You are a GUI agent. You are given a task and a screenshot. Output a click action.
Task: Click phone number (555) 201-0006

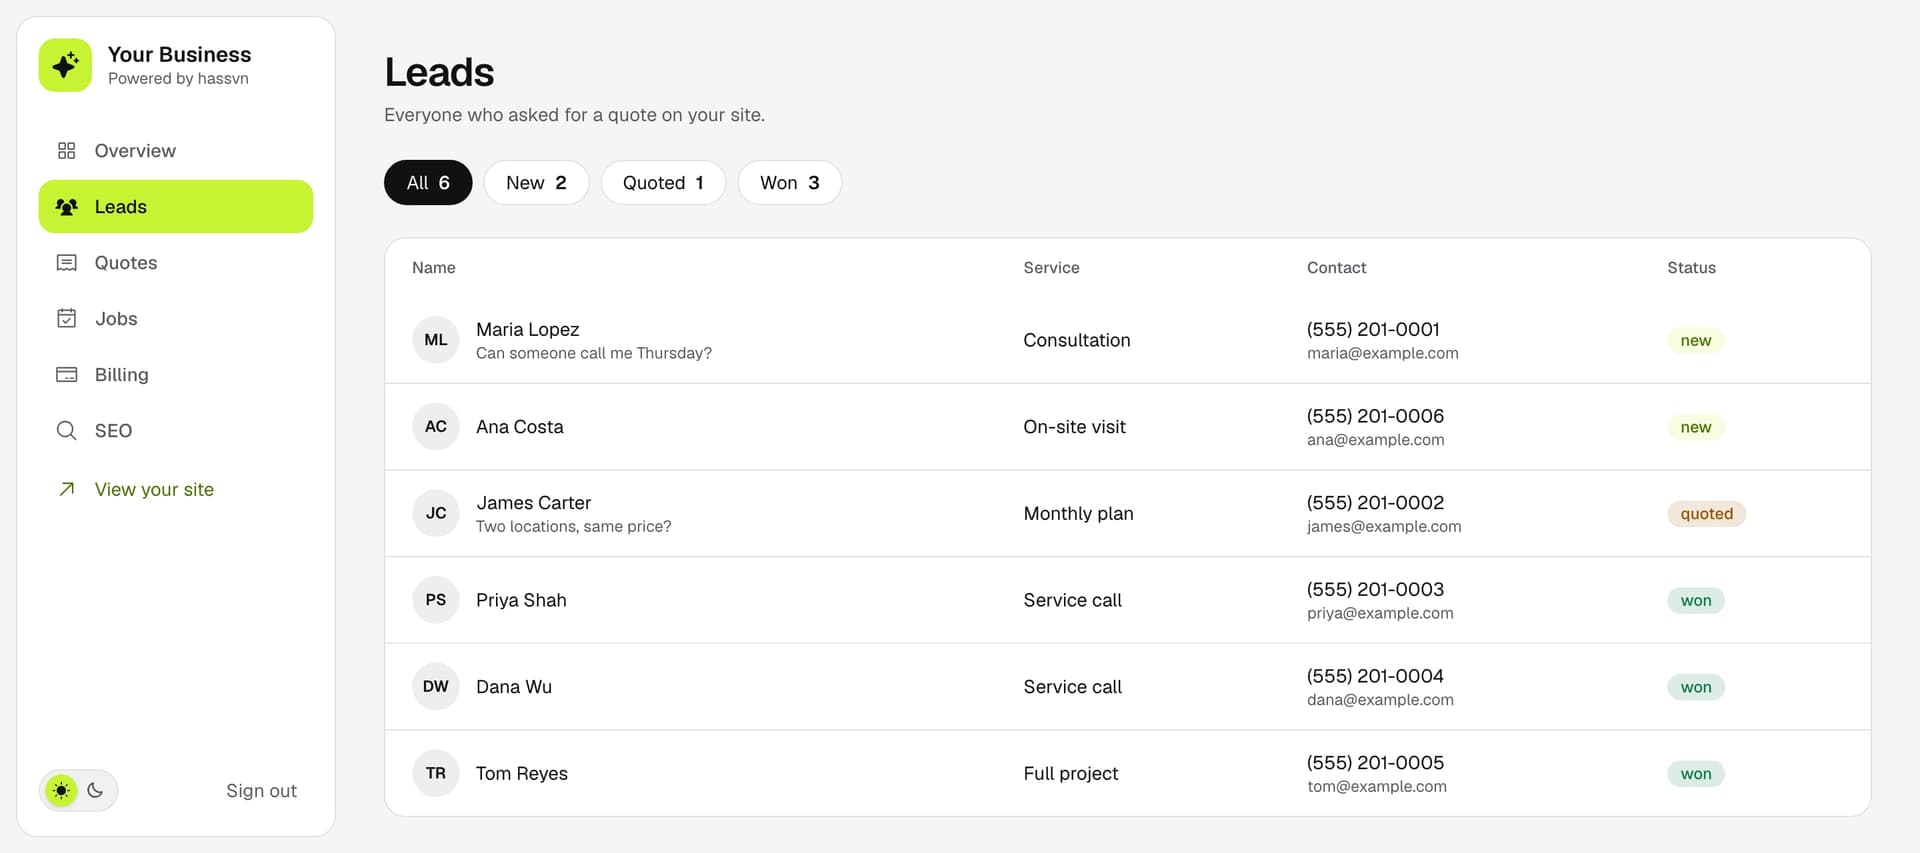point(1375,416)
